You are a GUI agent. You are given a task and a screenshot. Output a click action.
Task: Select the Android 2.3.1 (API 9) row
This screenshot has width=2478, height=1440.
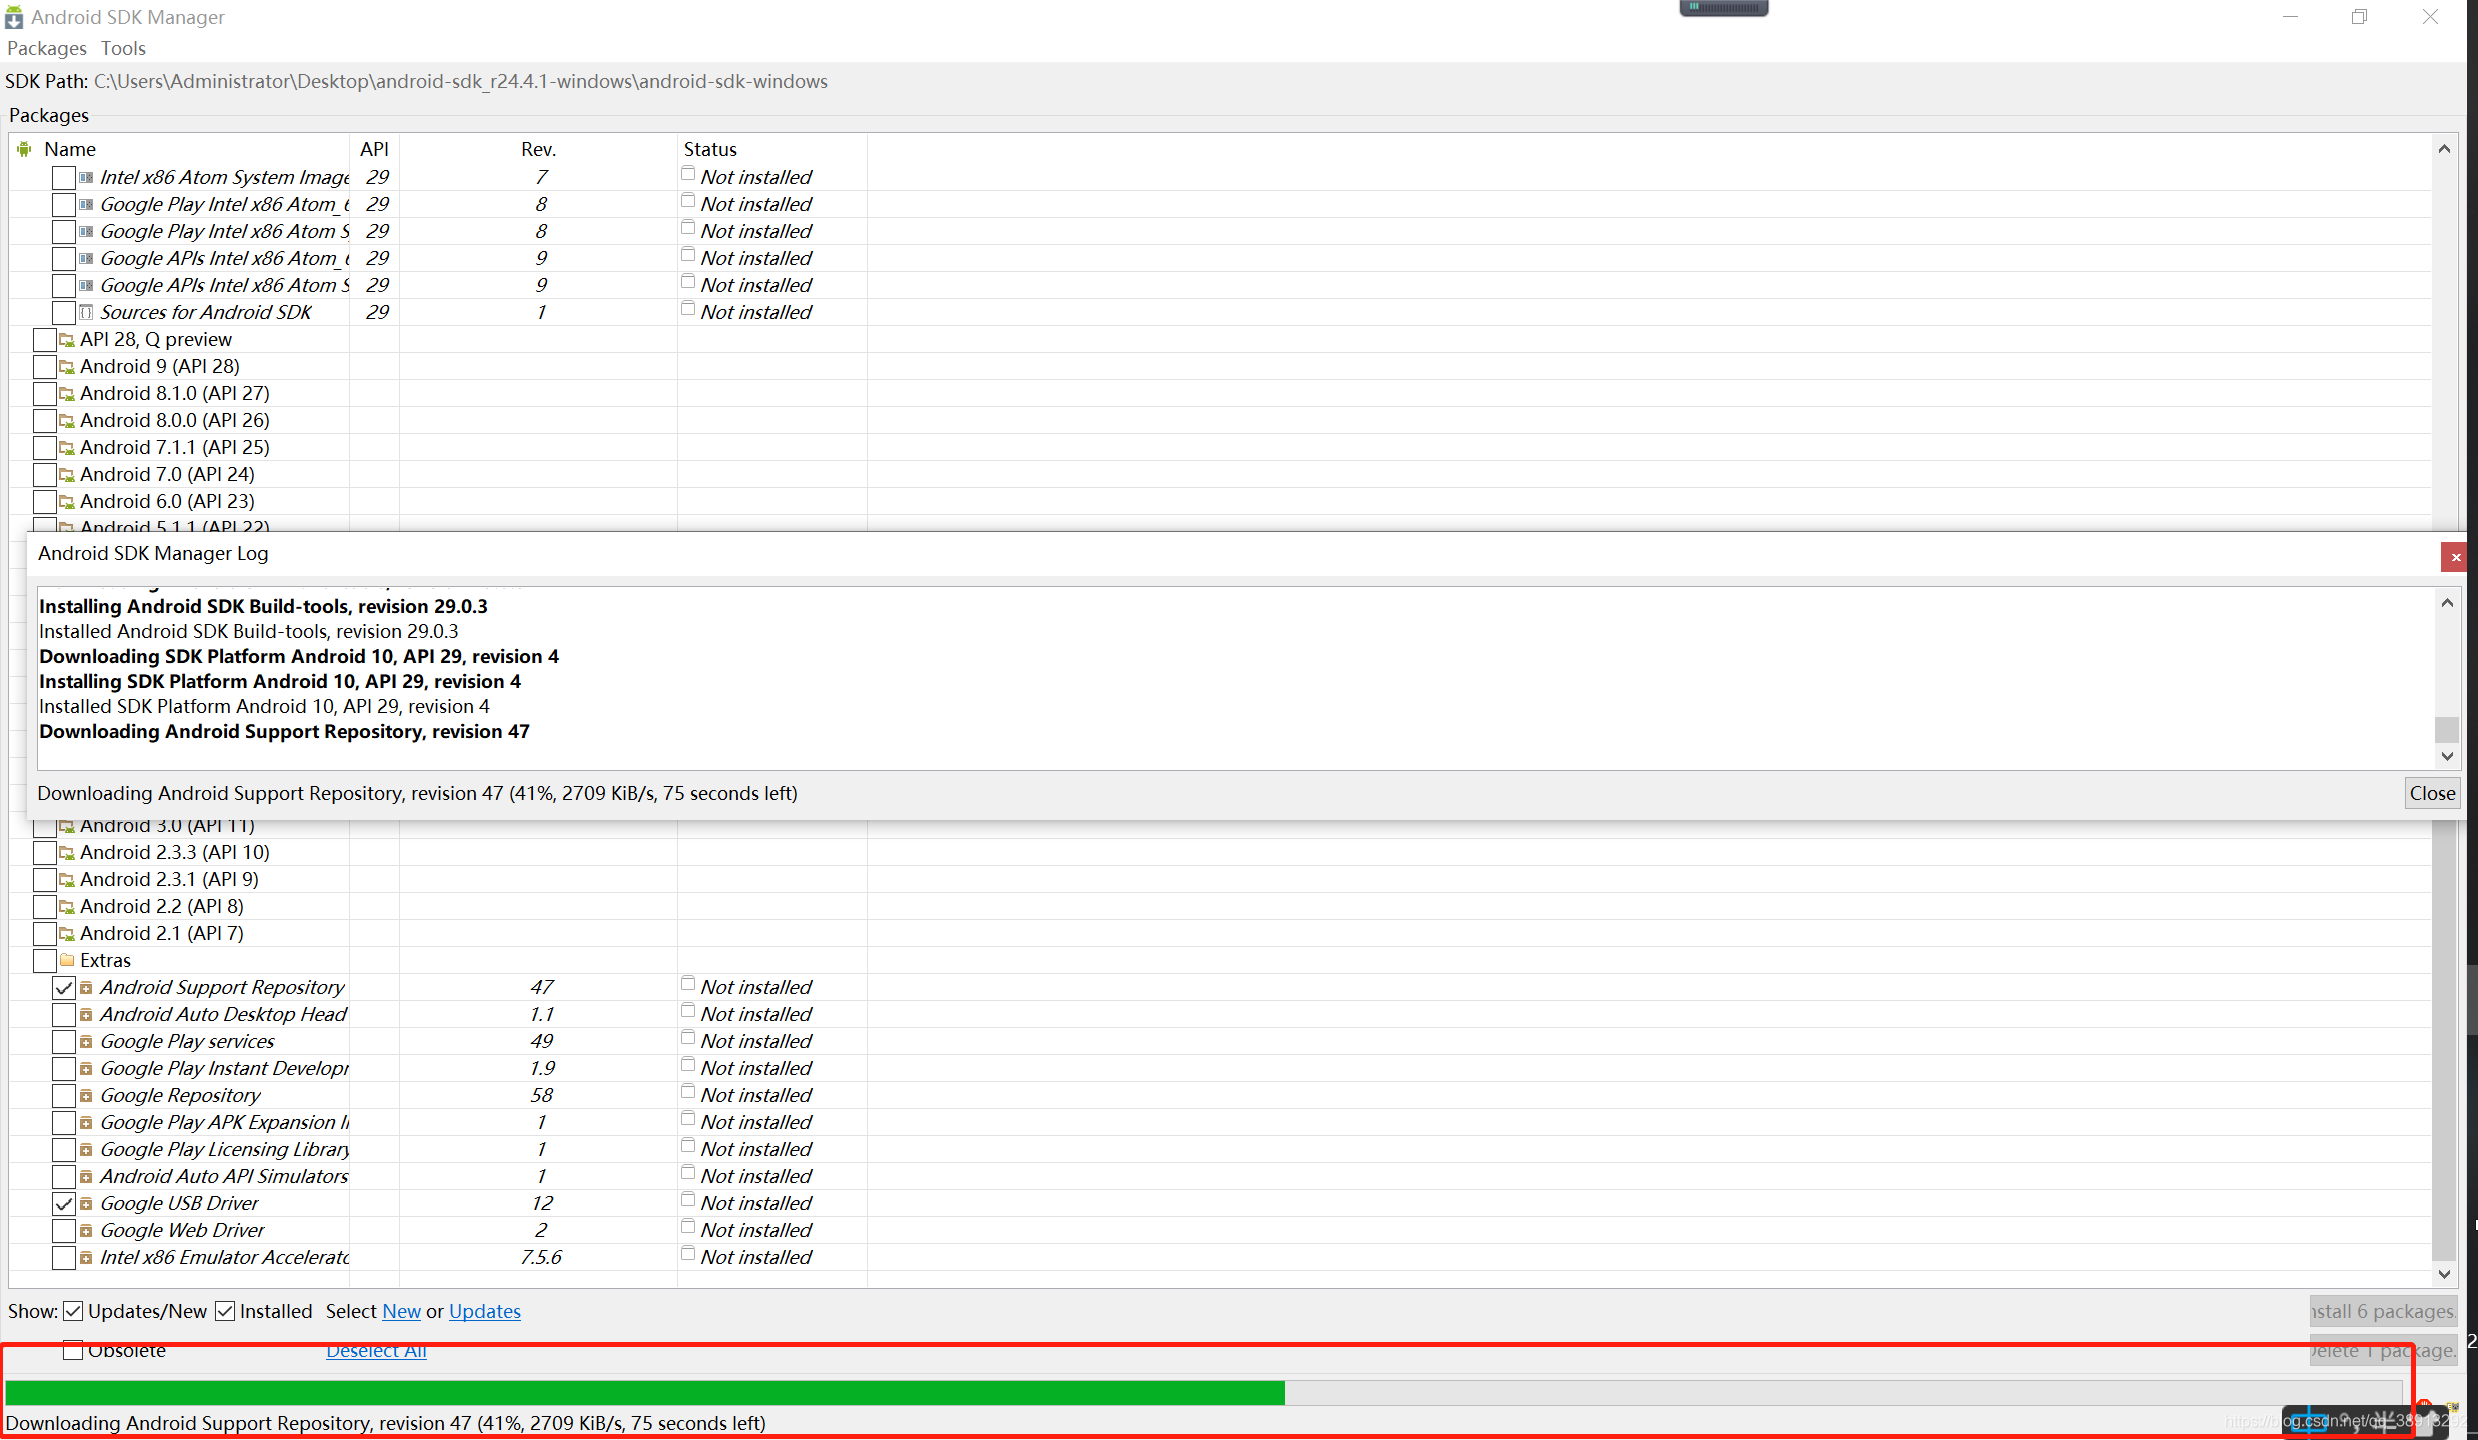[1220, 880]
